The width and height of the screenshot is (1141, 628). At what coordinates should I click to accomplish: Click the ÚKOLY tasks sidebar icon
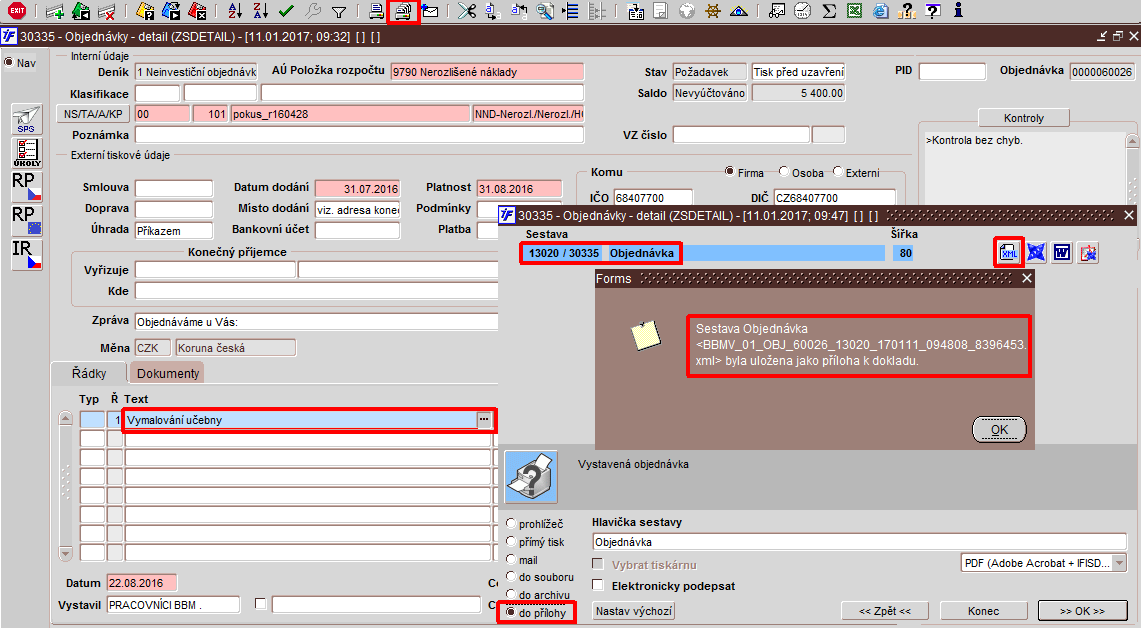tap(26, 153)
